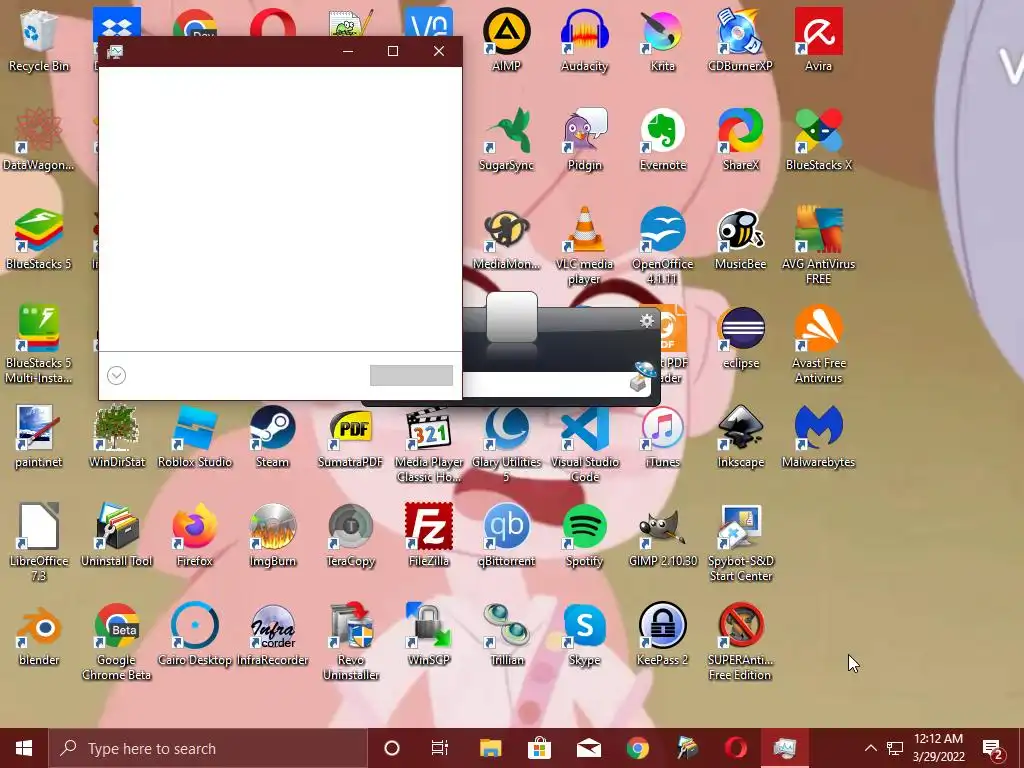
Task: Click the MusicBee desktop icon
Action: click(x=740, y=239)
